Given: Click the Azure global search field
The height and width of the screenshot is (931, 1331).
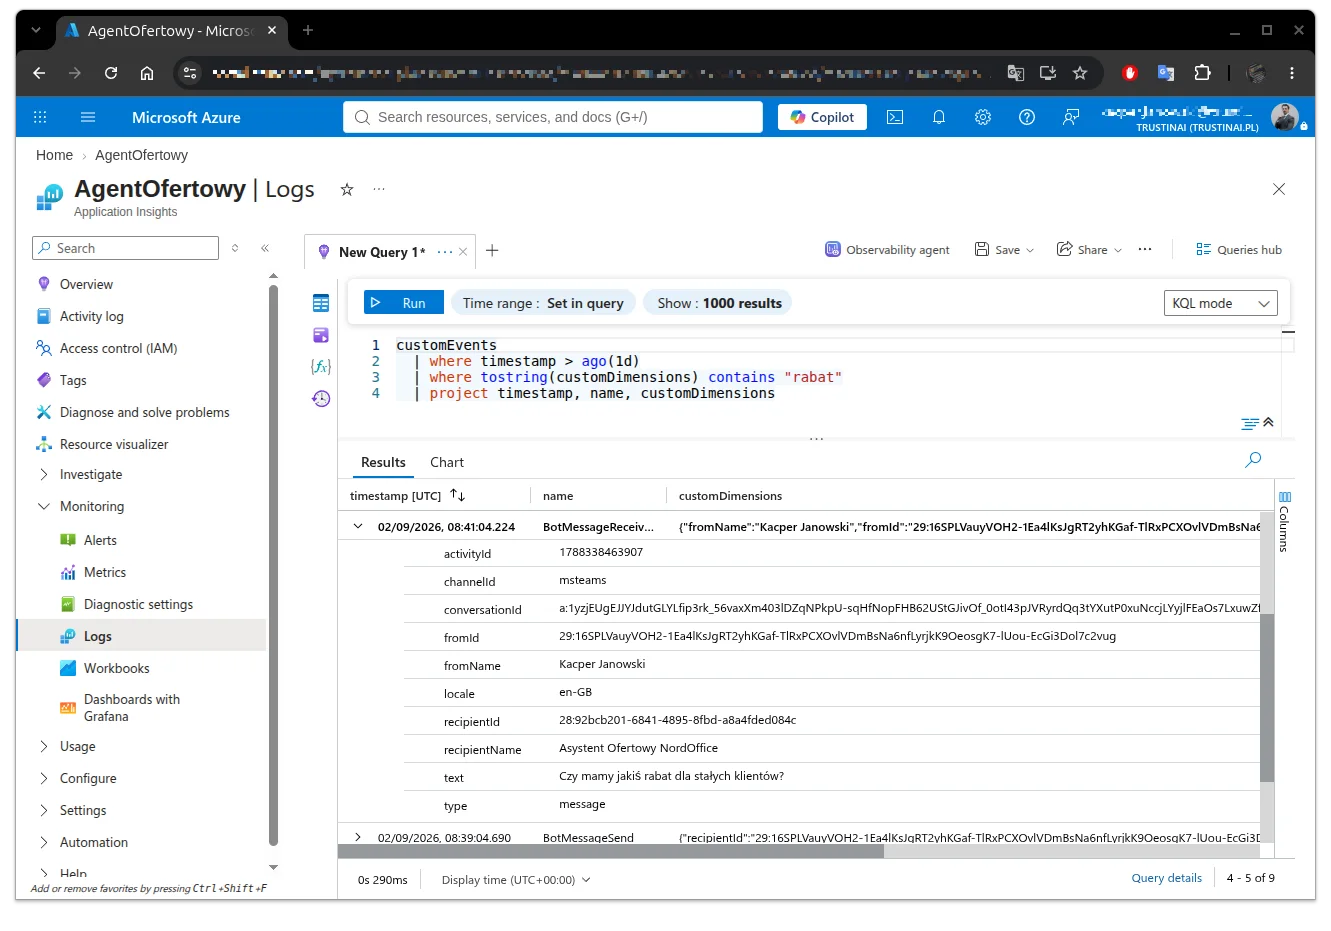Looking at the screenshot, I should click(552, 117).
